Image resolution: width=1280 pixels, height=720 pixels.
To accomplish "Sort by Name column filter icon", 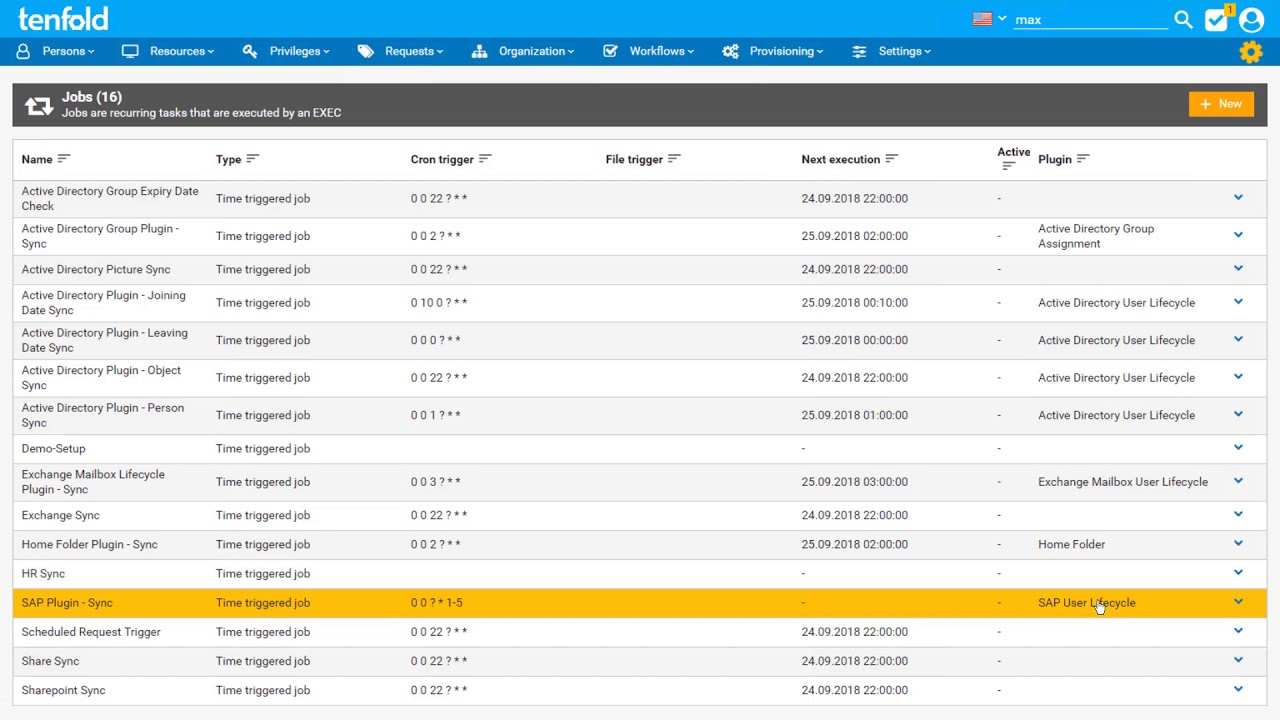I will [x=64, y=159].
